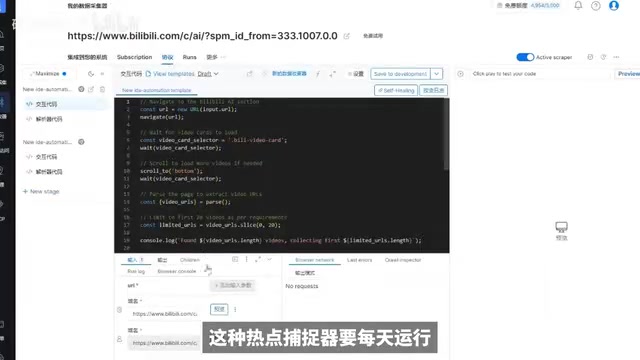The image size is (640, 360).
Task: Click the play button to test code
Action: 460,74
